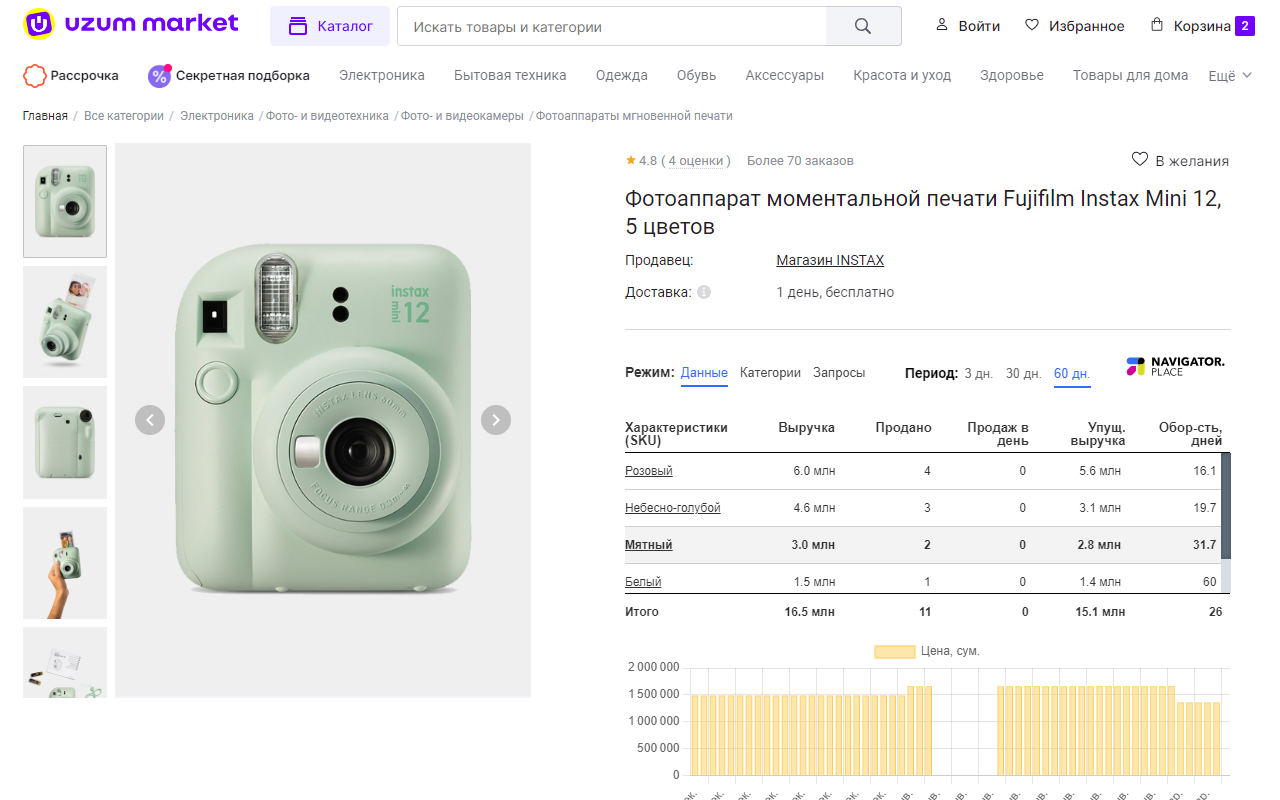
Task: Open the Магазин INSTAX seller link
Action: [x=830, y=260]
